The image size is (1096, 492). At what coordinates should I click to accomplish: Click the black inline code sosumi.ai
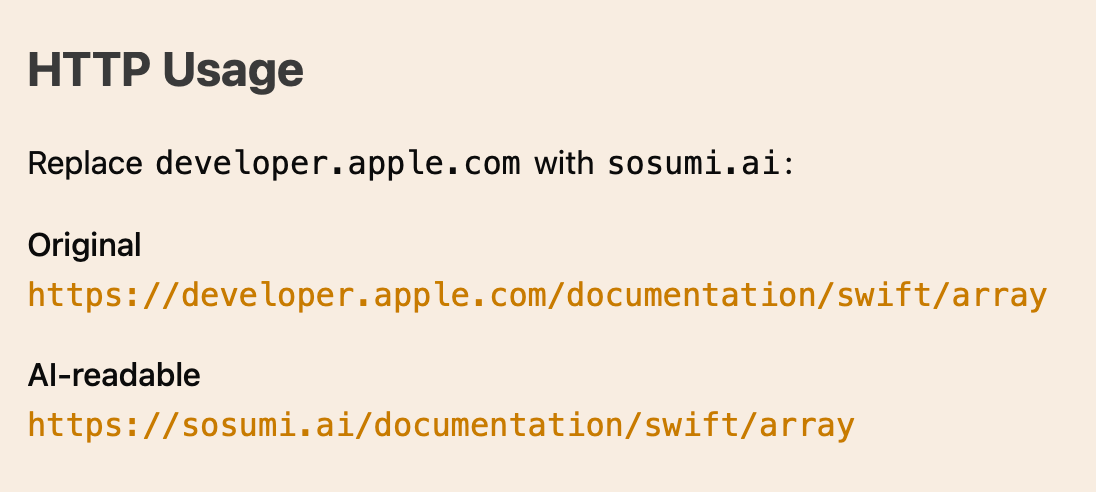click(693, 164)
